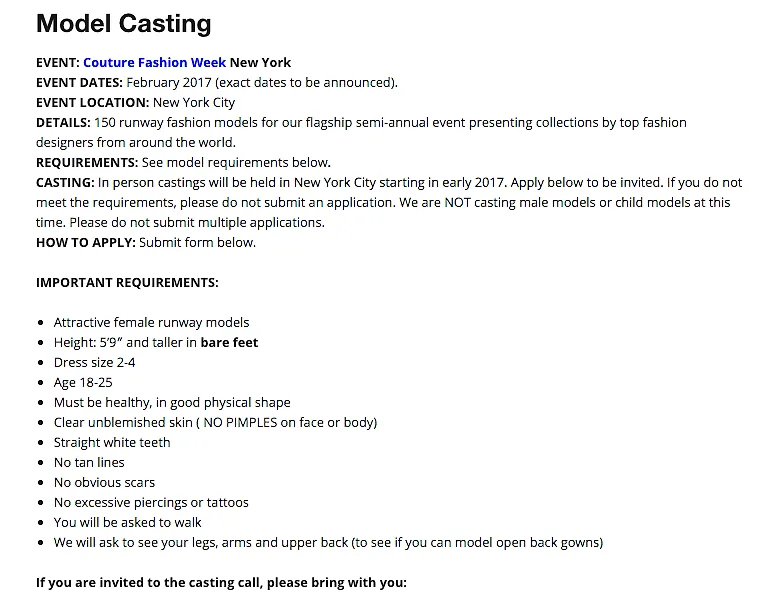Open the Couture Fashion Week link
Image resolution: width=774 pixels, height=599 pixels.
155,63
